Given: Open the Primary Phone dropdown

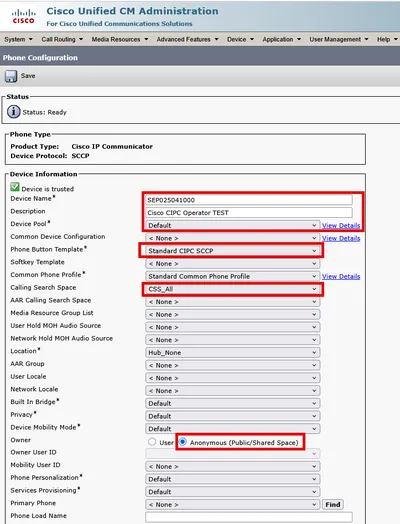Looking at the screenshot, I should click(x=233, y=504).
